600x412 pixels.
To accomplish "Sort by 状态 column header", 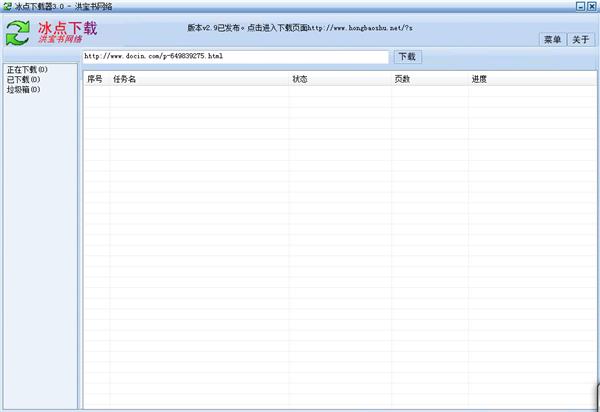I will 340,79.
